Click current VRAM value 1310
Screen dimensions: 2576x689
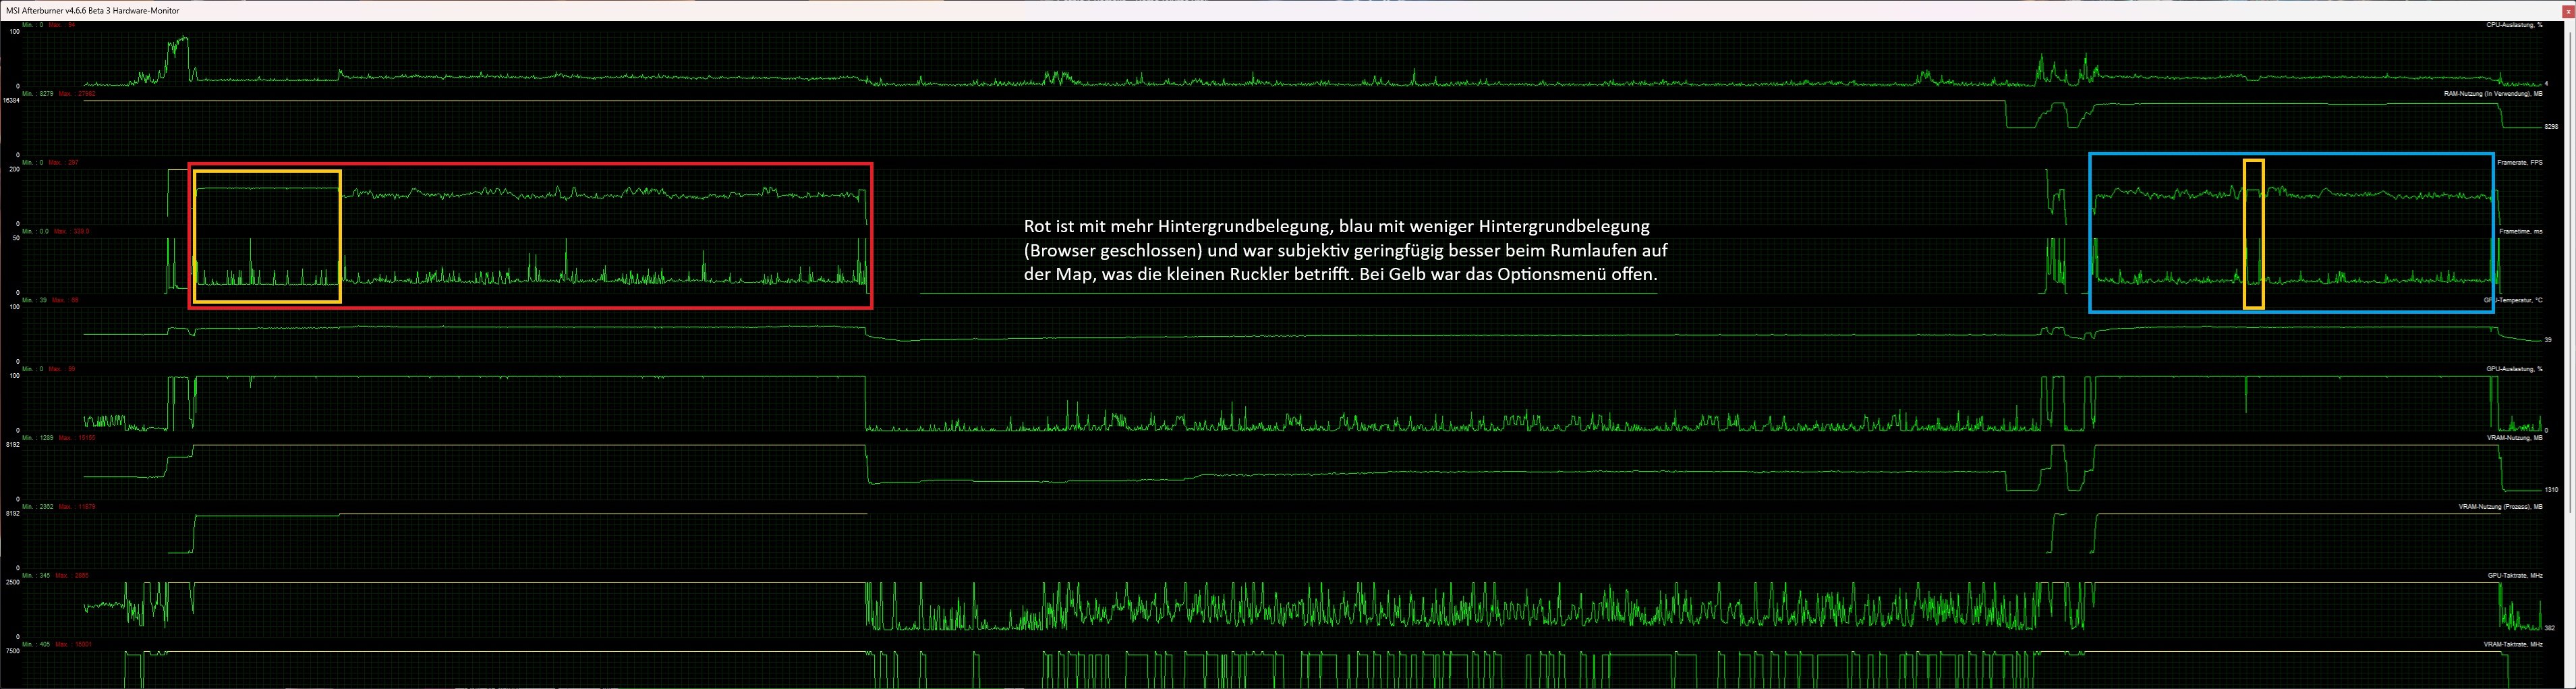[2550, 490]
